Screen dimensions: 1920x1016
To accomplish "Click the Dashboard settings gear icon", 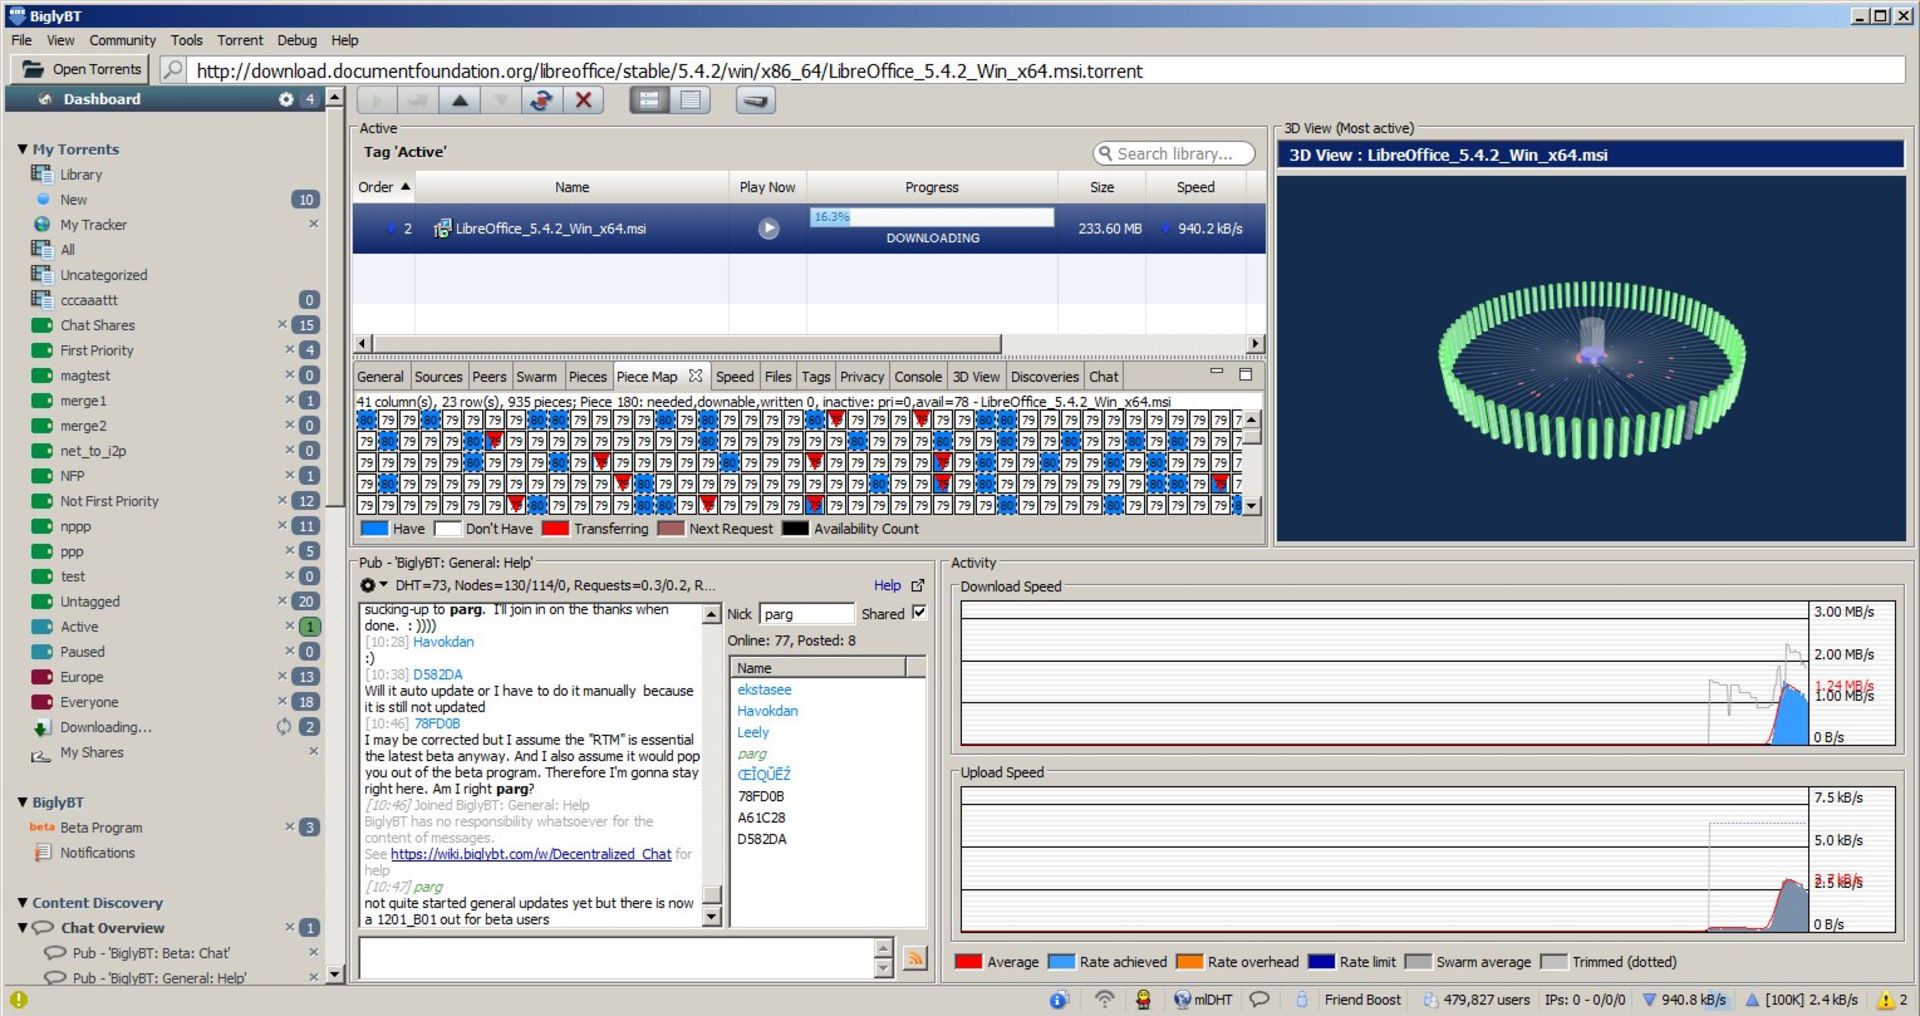I will (286, 99).
